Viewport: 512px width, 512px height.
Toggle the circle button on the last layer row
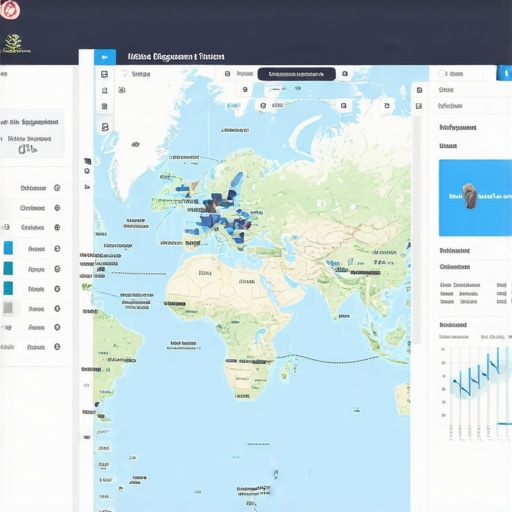point(57,347)
